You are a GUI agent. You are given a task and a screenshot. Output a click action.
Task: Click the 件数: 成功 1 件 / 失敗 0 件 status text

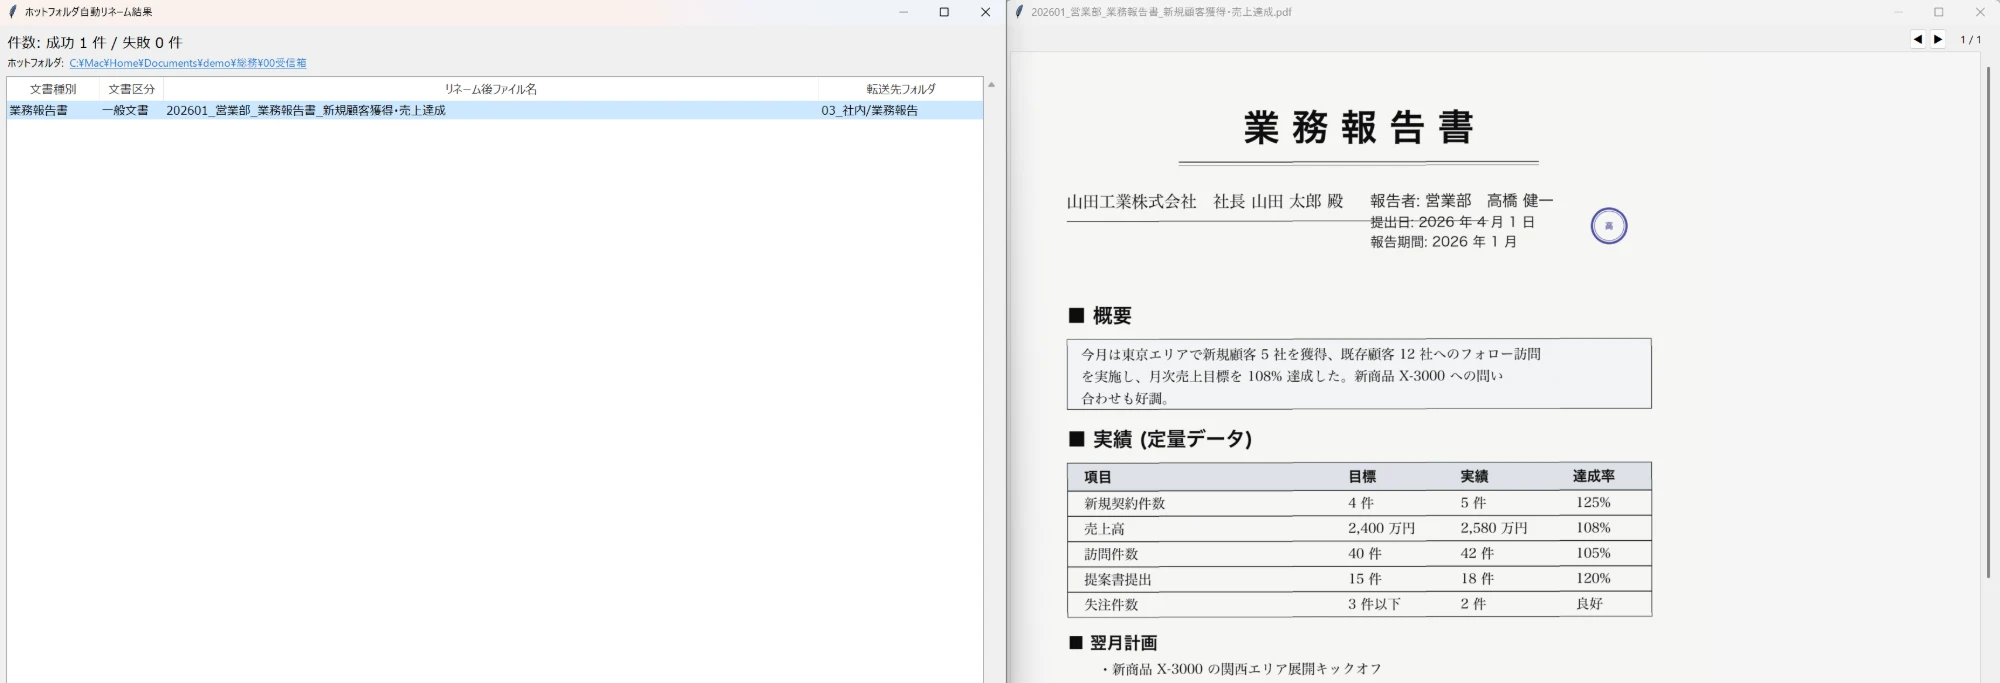click(95, 42)
